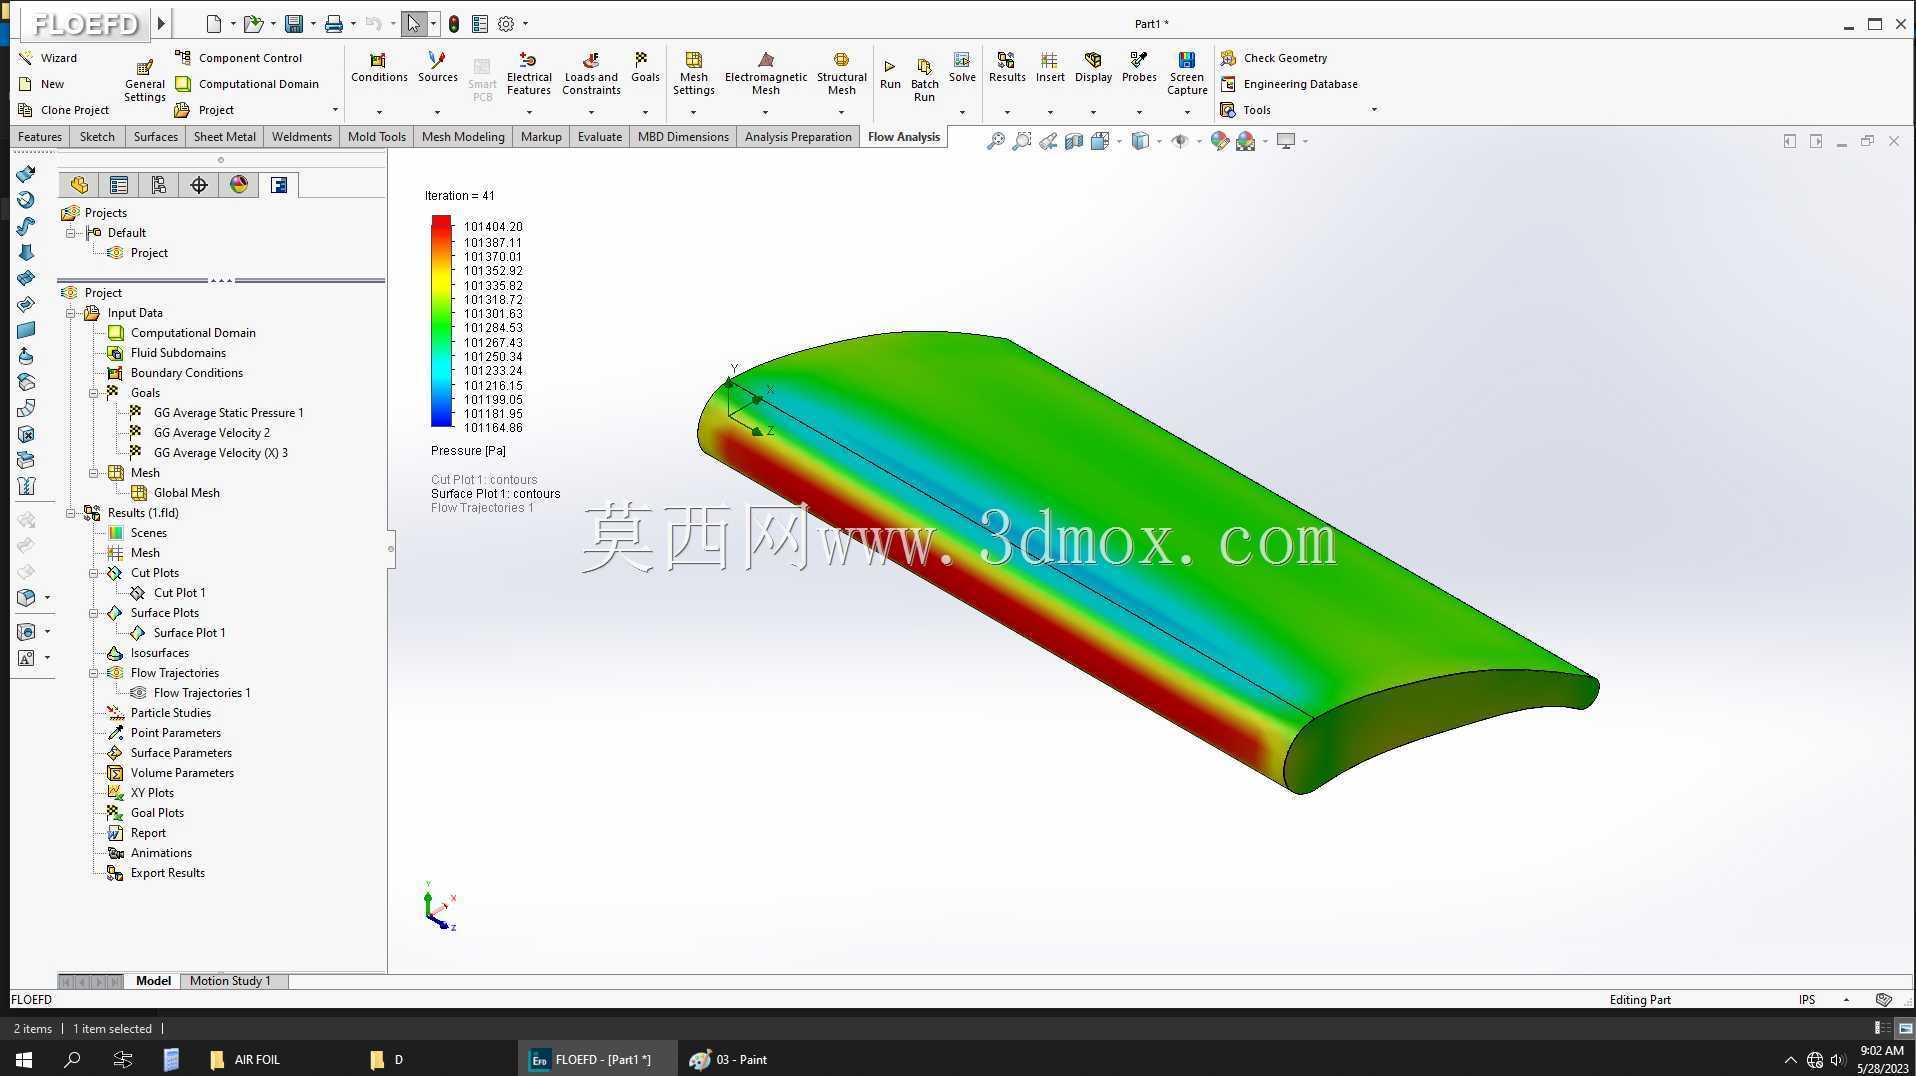Collapse the Mesh node under Input Data
Image resolution: width=1916 pixels, height=1076 pixels.
pos(94,473)
